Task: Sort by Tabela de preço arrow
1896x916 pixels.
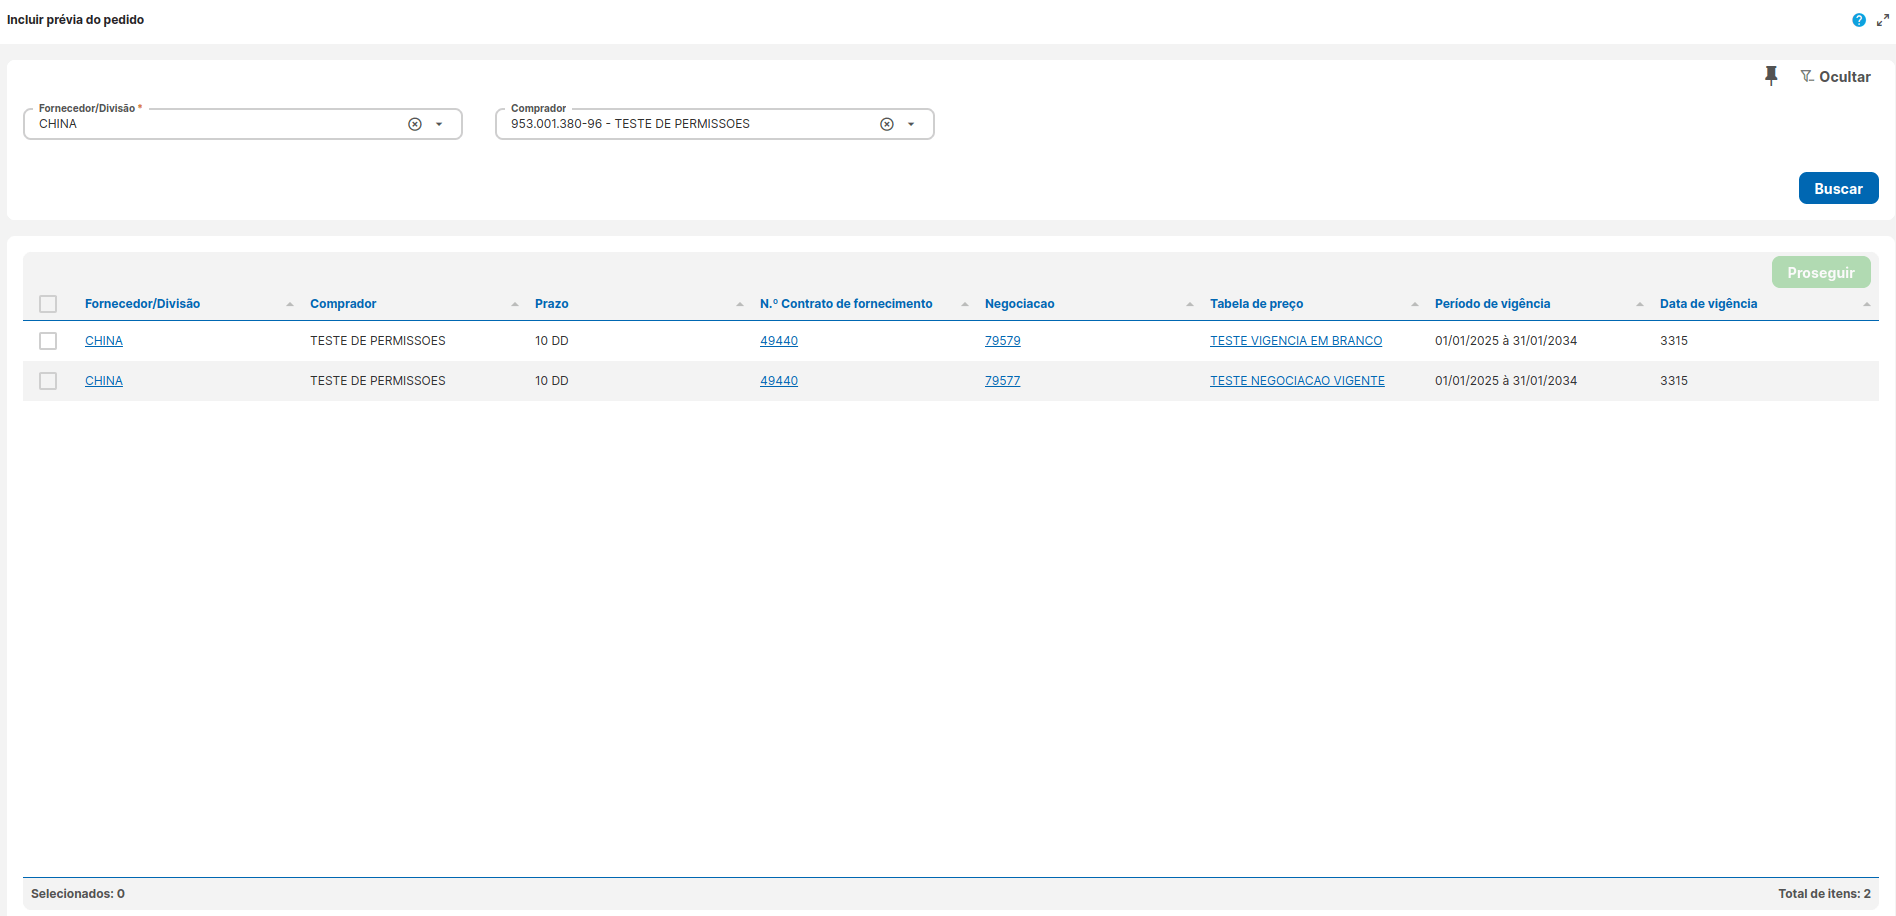Action: (x=1415, y=304)
